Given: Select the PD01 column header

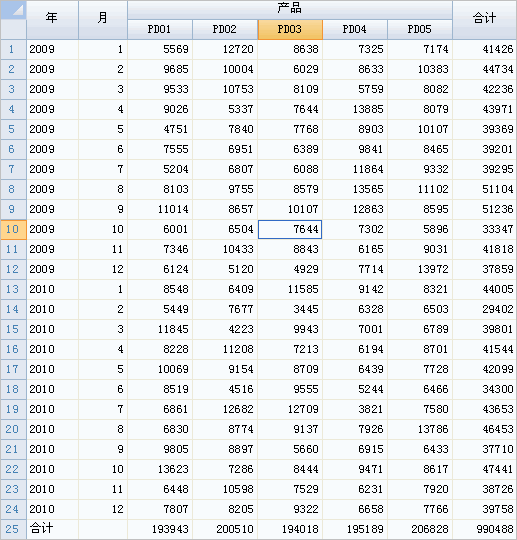Looking at the screenshot, I should 160,29.
